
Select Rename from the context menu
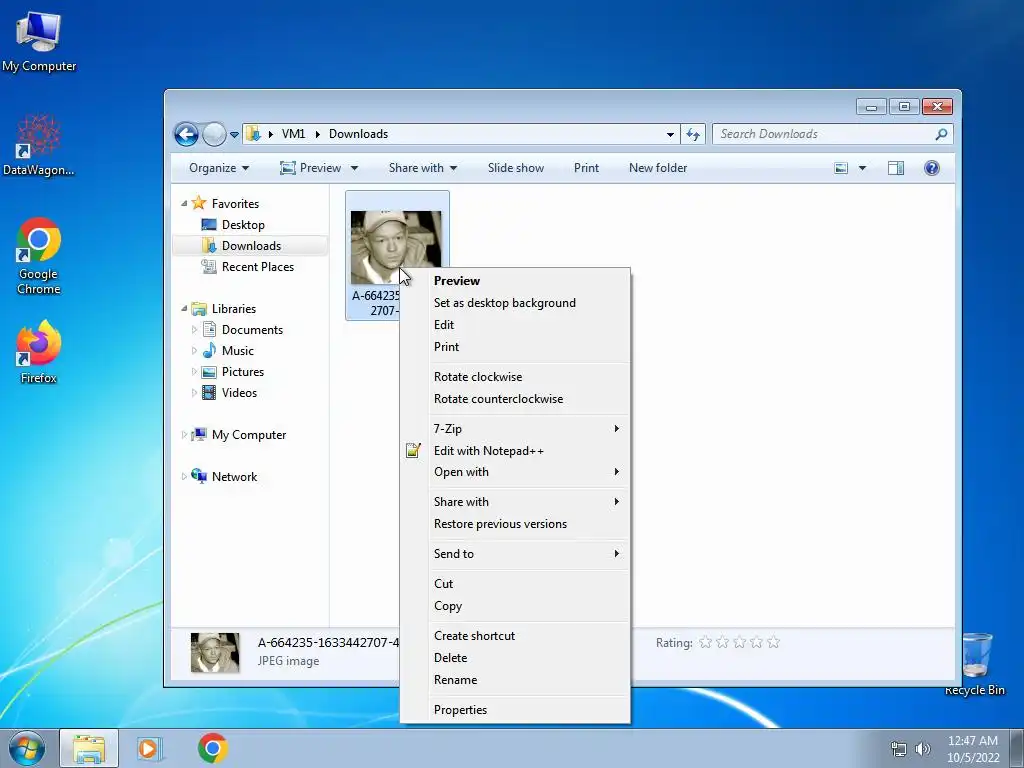515,680
